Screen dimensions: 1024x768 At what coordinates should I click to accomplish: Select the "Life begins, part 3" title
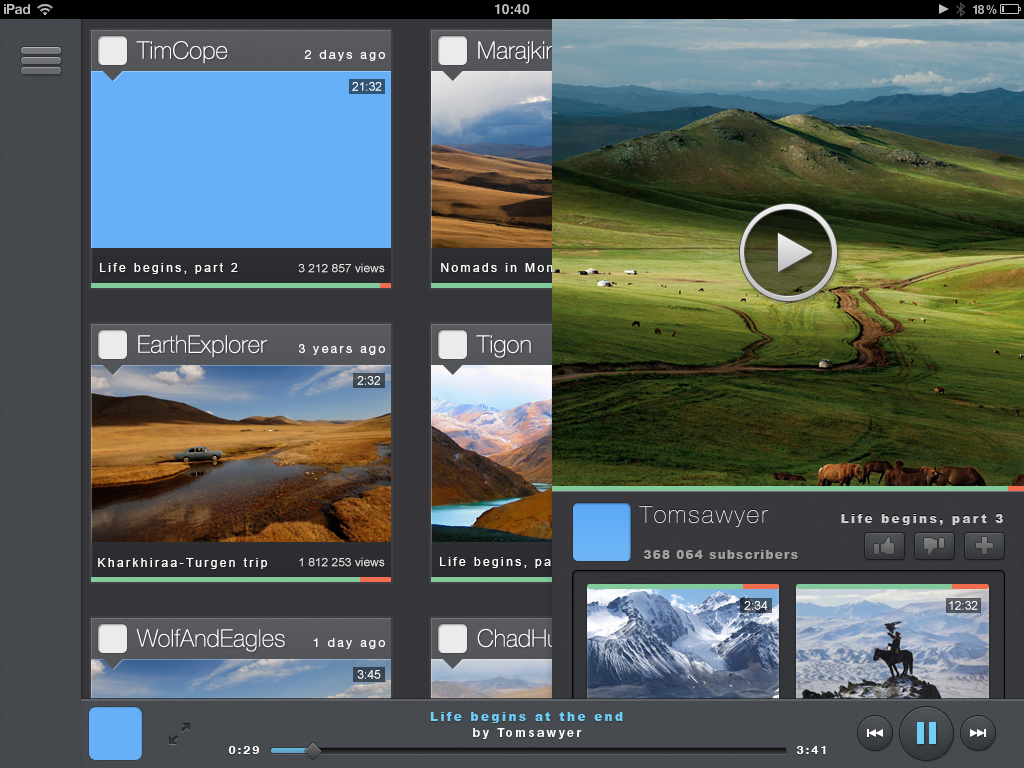[922, 519]
